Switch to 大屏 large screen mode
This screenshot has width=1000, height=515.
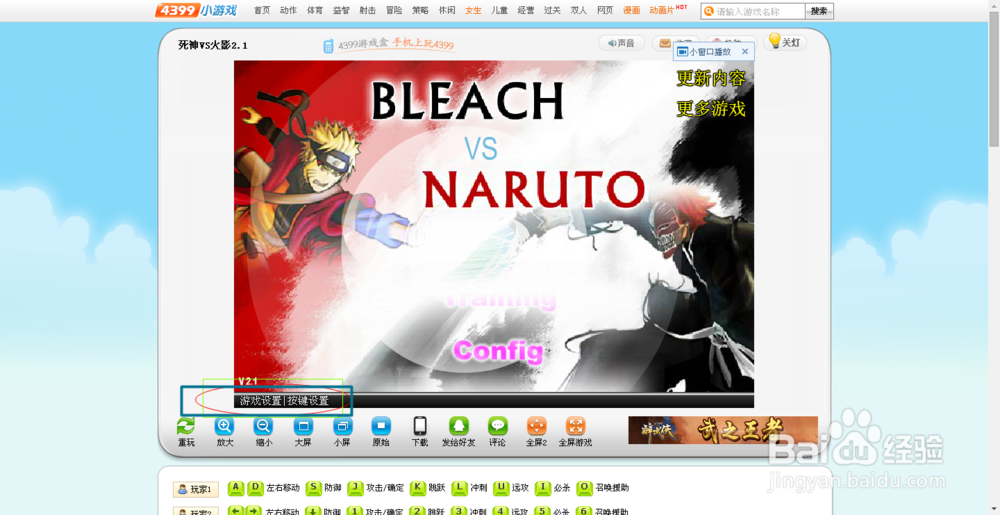click(303, 426)
